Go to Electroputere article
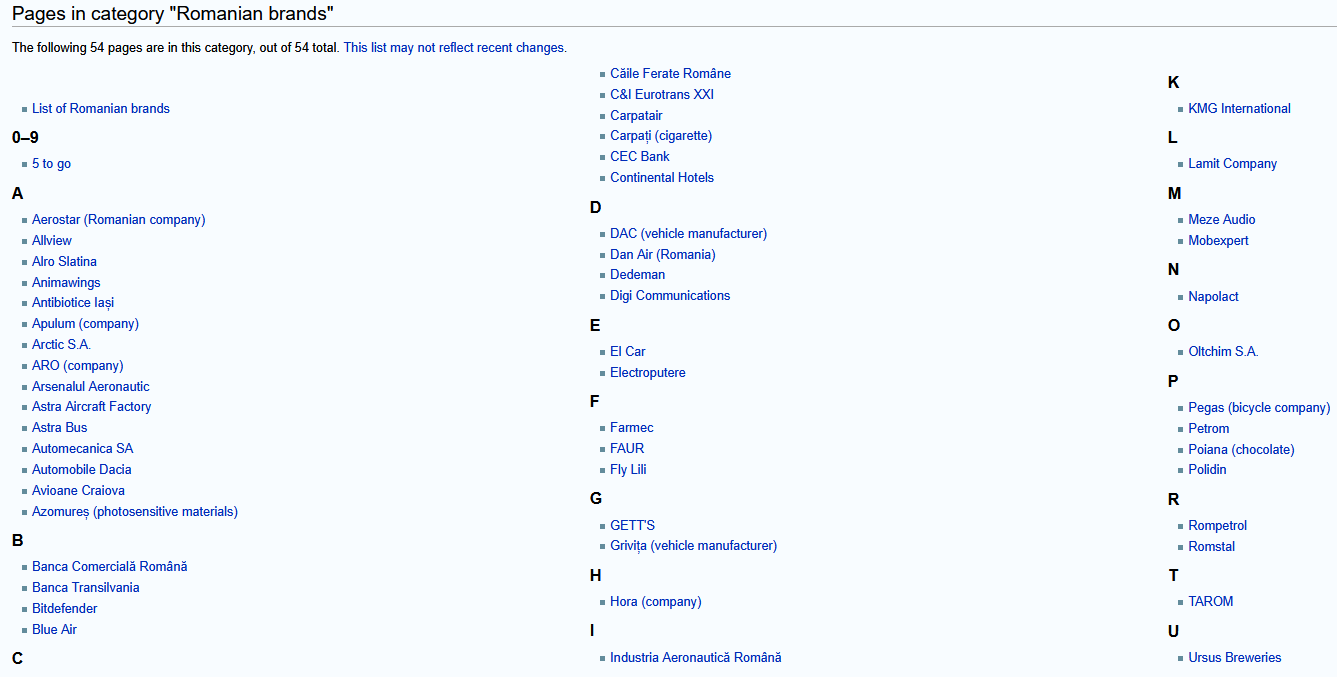Screen dimensions: 1337x677 tap(648, 372)
